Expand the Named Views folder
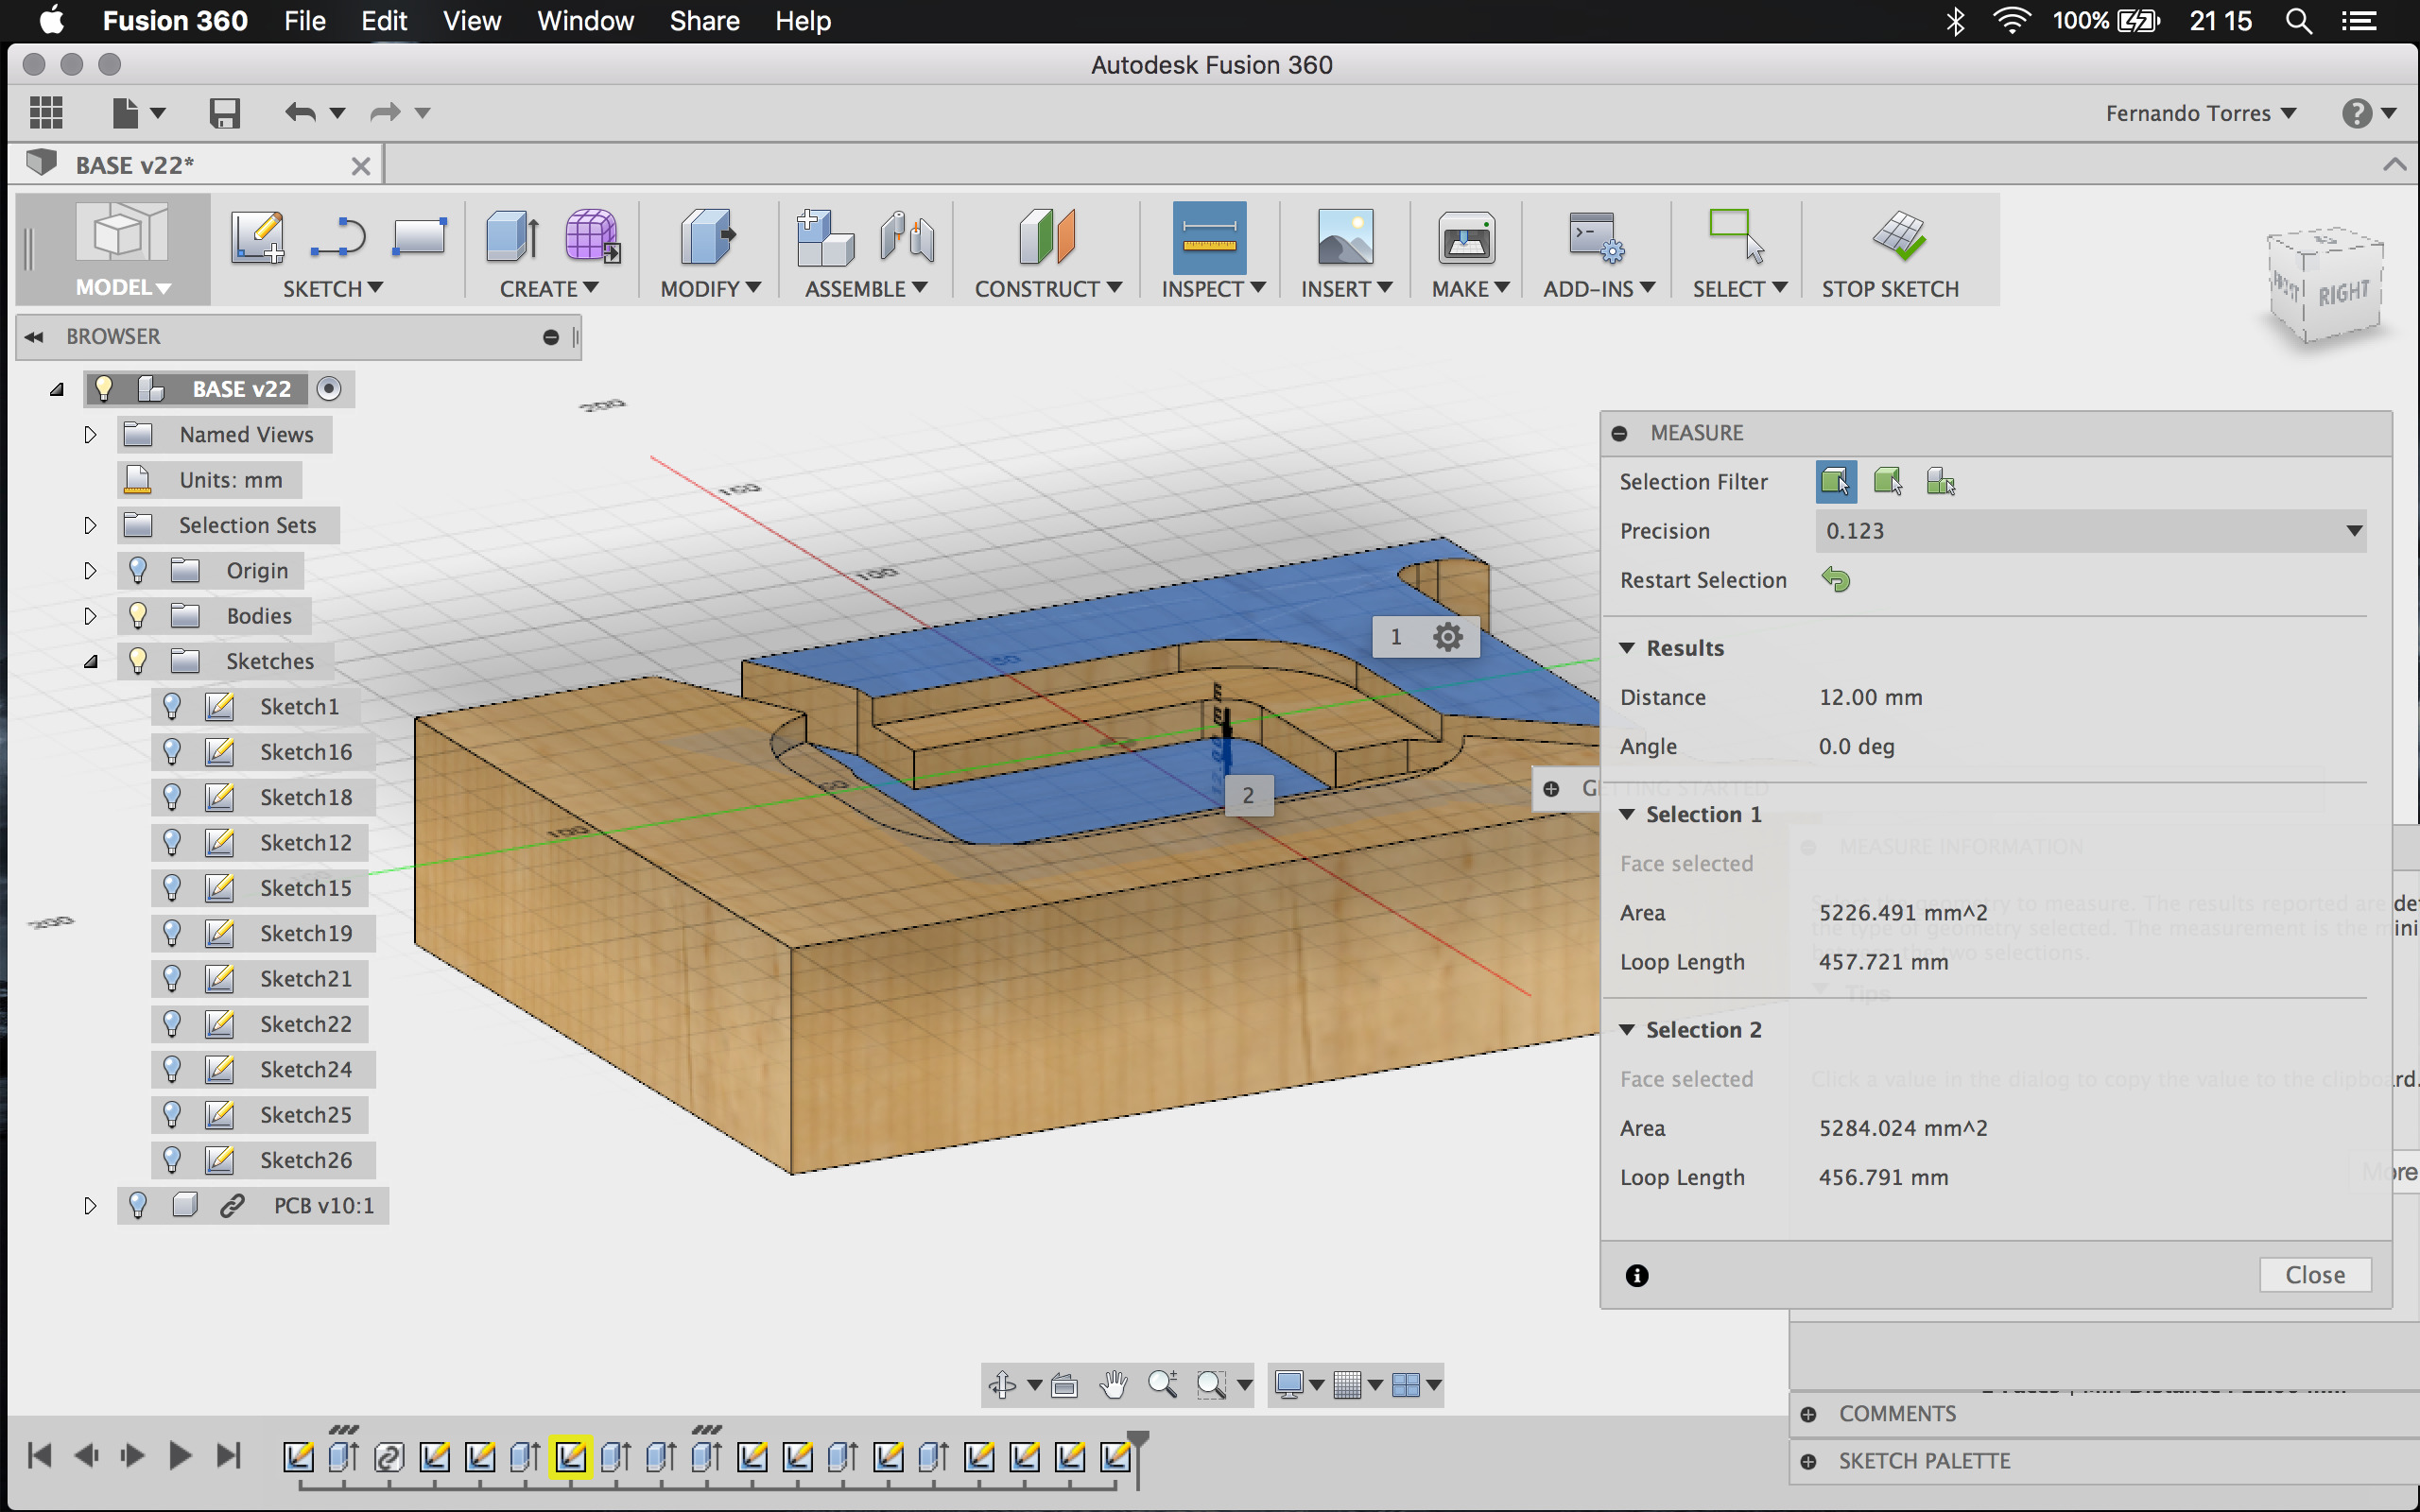This screenshot has height=1512, width=2420. (x=90, y=435)
